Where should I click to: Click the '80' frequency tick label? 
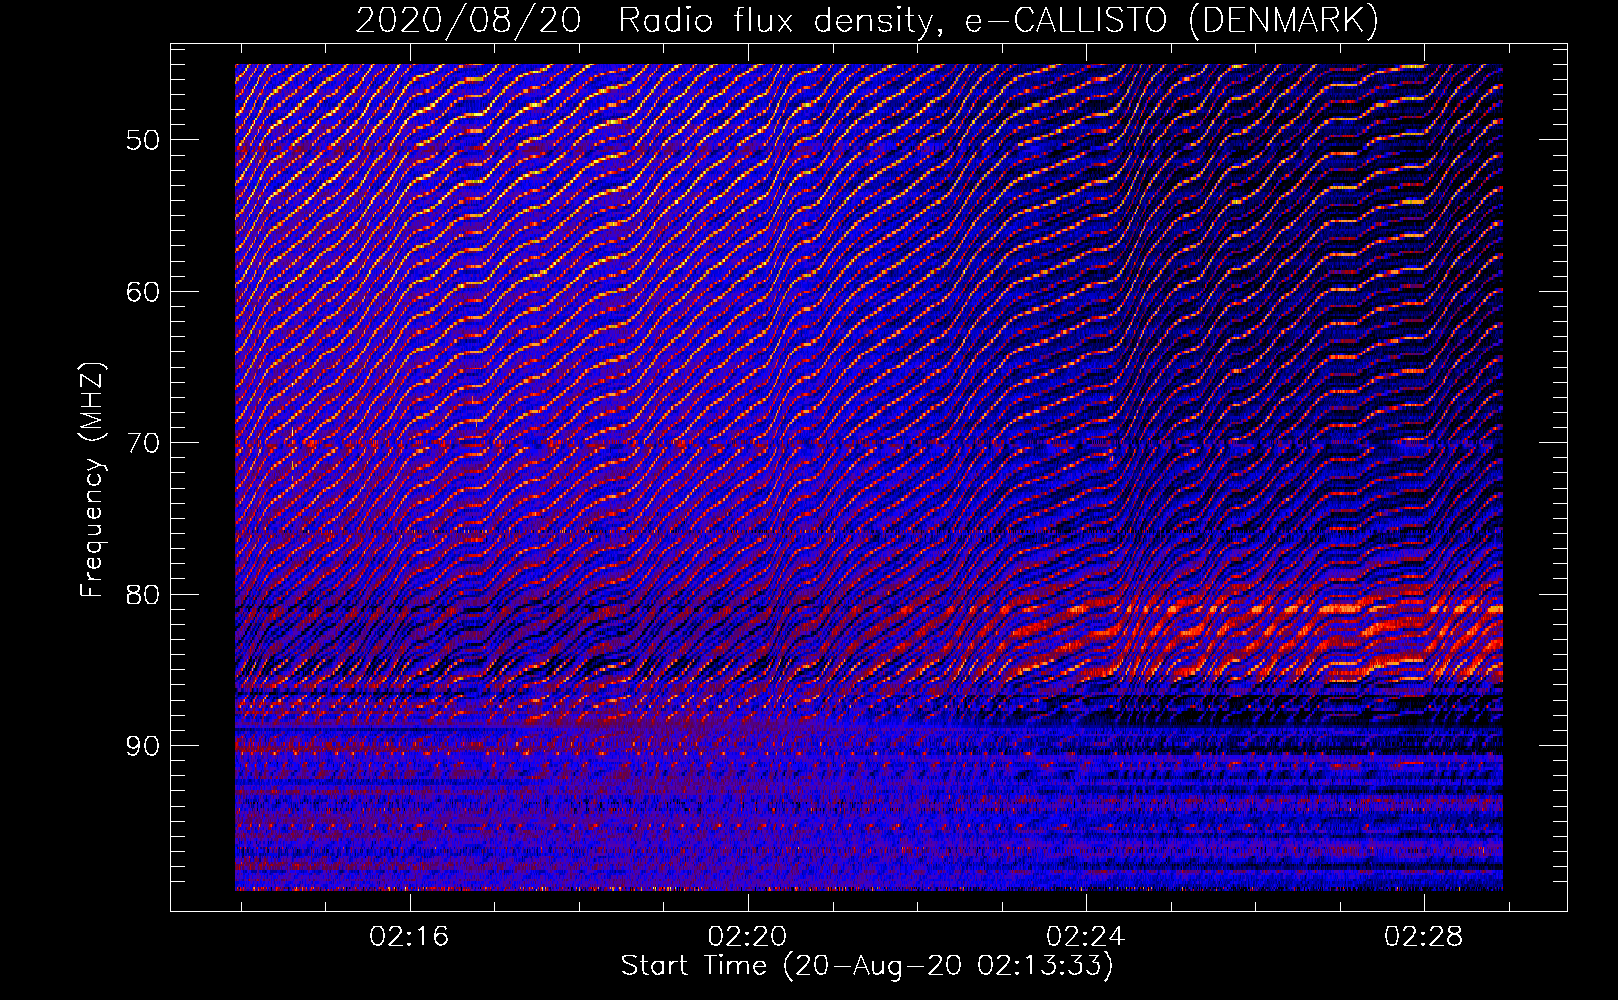coord(143,595)
